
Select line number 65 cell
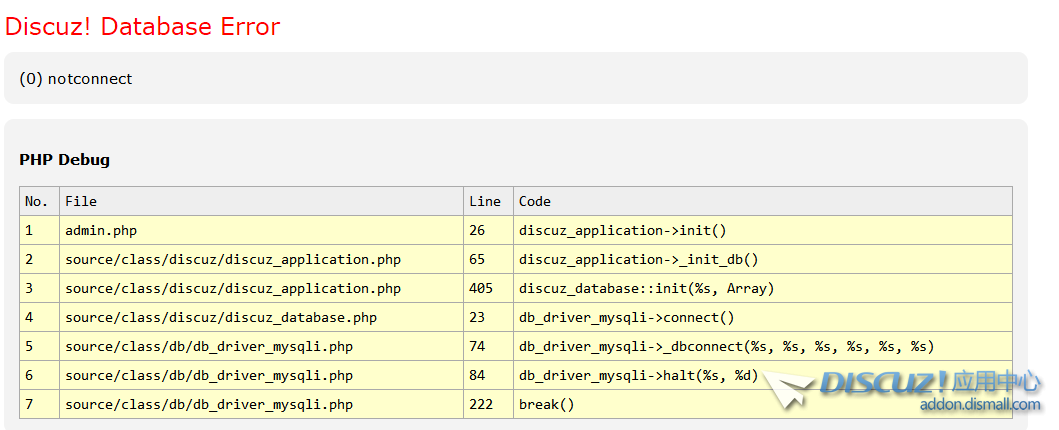tap(477, 260)
